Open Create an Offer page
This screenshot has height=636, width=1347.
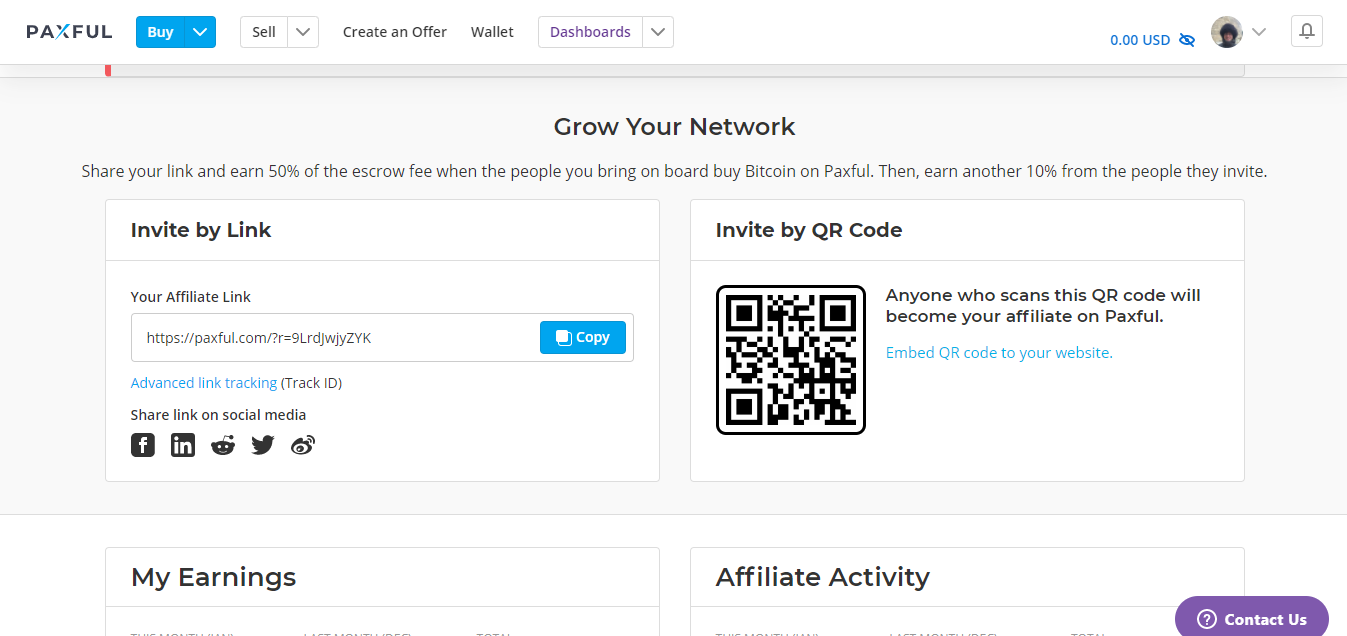[x=394, y=32]
